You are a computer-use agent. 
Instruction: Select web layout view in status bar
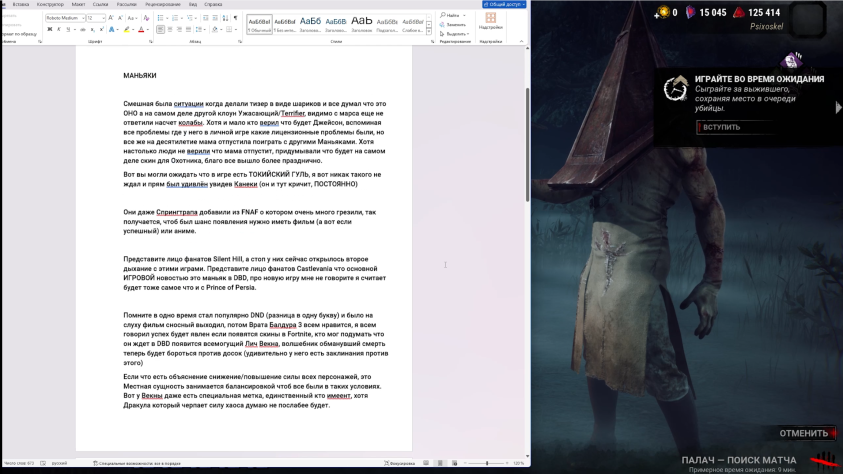[454, 463]
